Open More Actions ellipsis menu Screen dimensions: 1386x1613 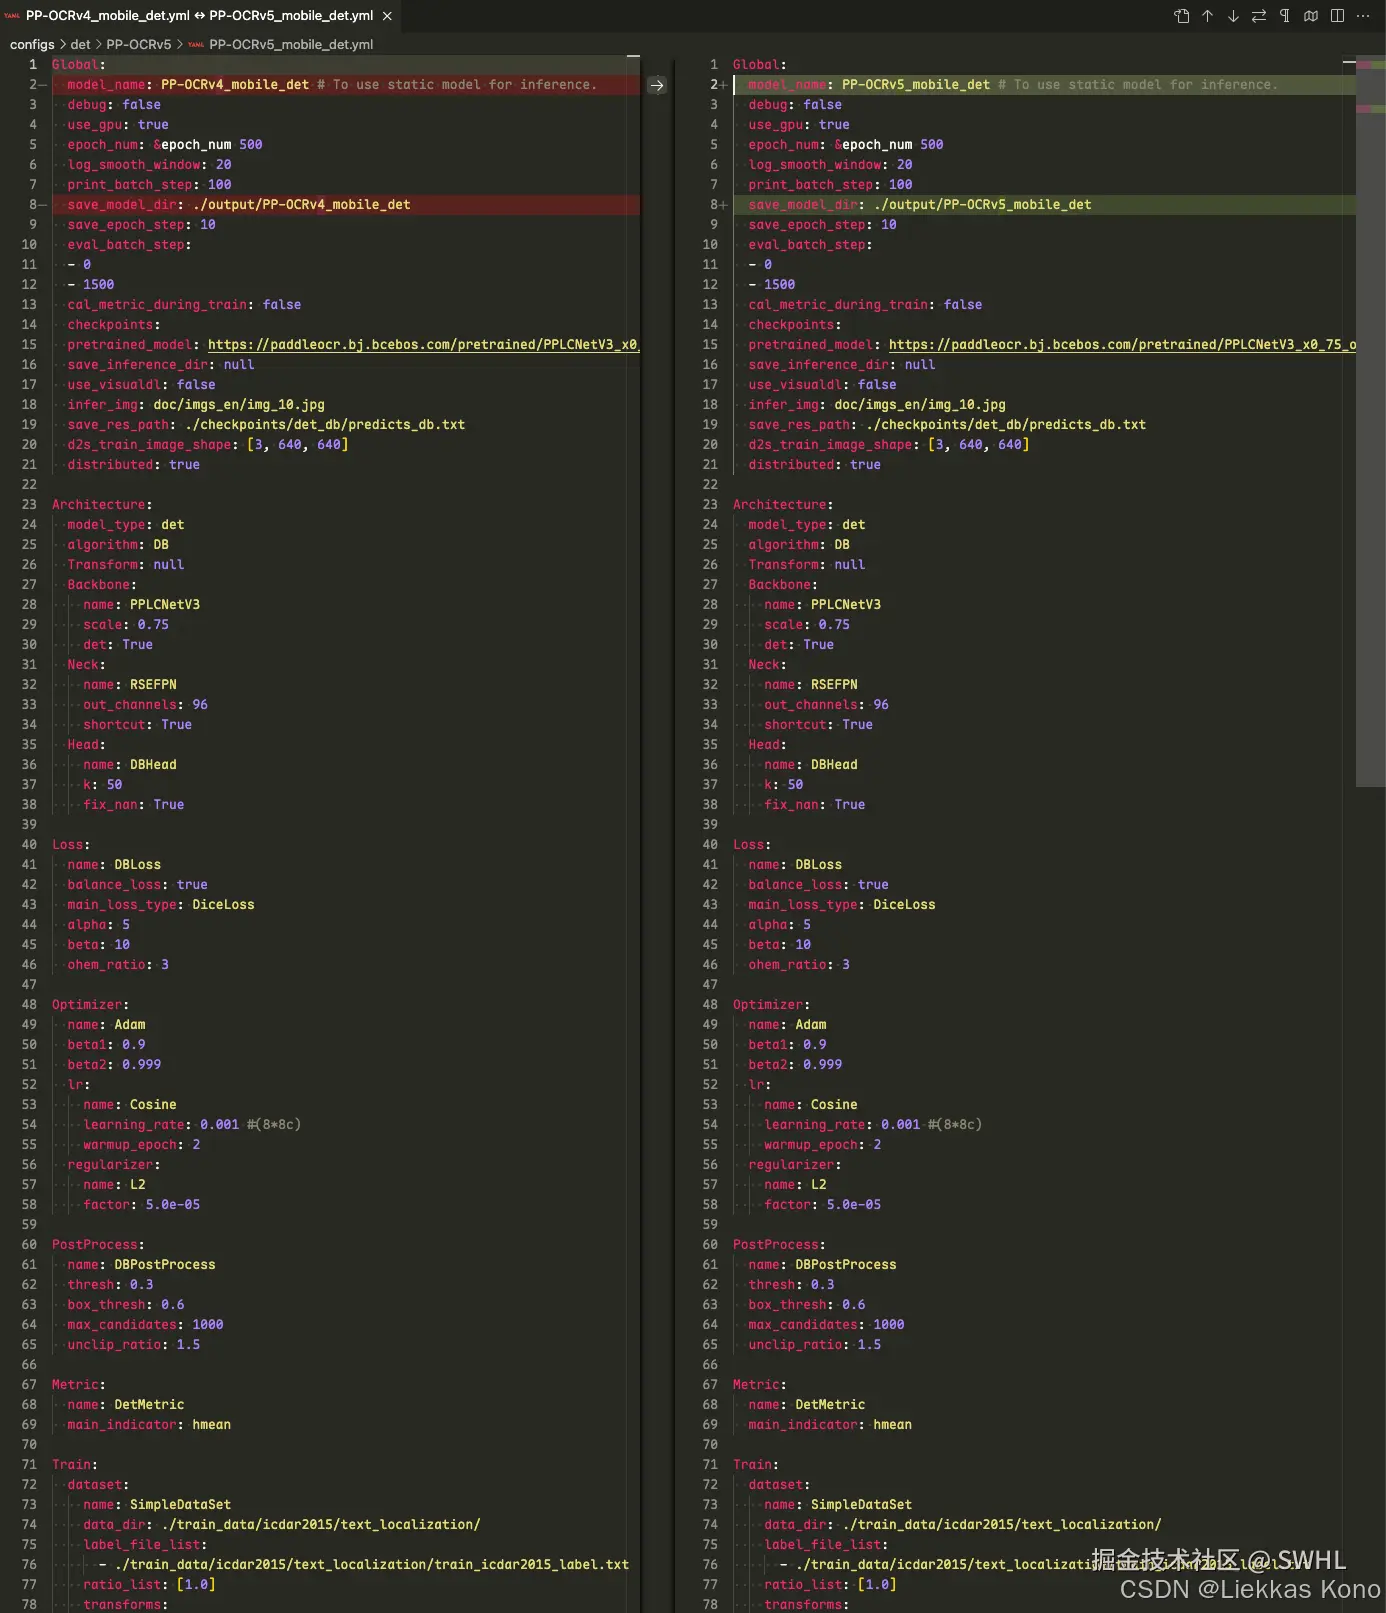(1363, 16)
